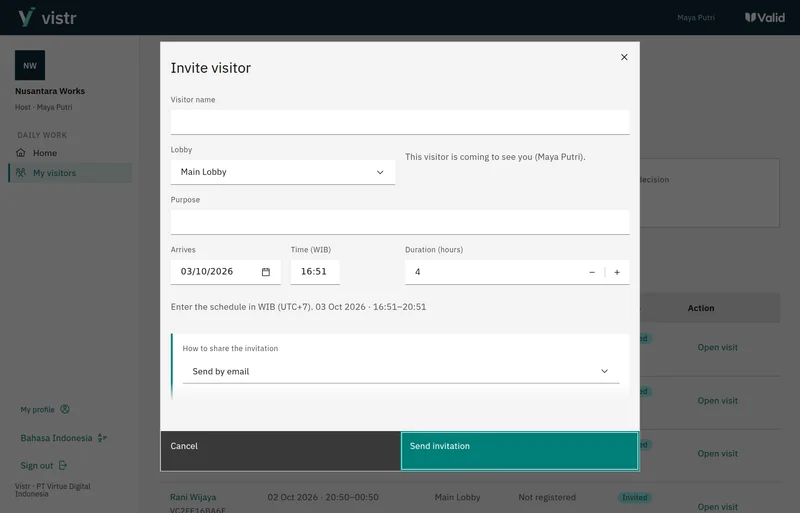Screen dimensions: 800x513
Task: Open the Lobby dropdown showing Main Lobby
Action: 283,172
